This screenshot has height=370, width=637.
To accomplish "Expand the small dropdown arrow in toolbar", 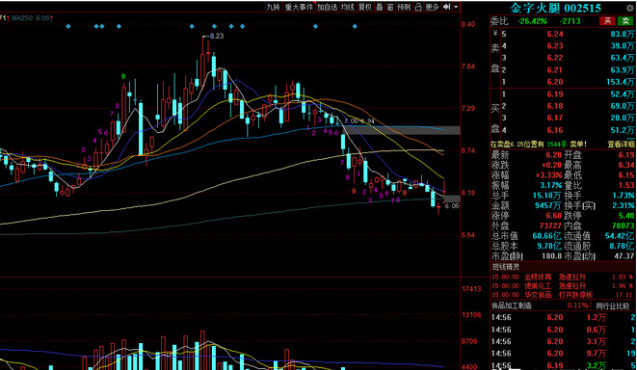I will (x=456, y=7).
